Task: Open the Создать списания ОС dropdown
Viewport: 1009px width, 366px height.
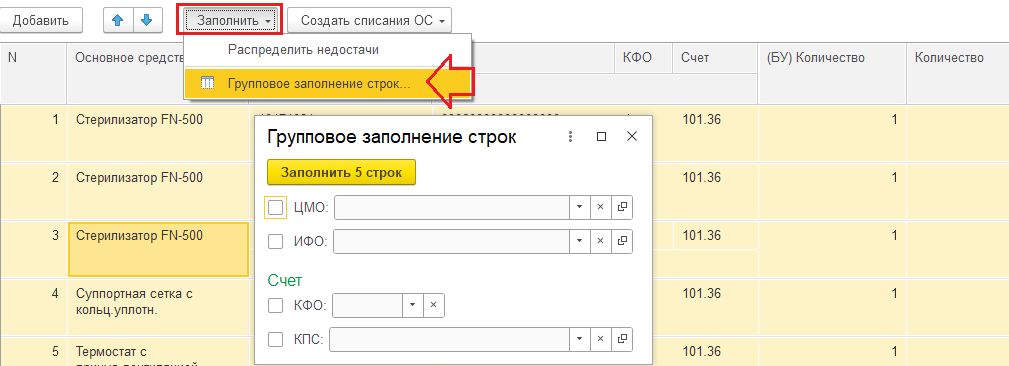Action: click(369, 21)
